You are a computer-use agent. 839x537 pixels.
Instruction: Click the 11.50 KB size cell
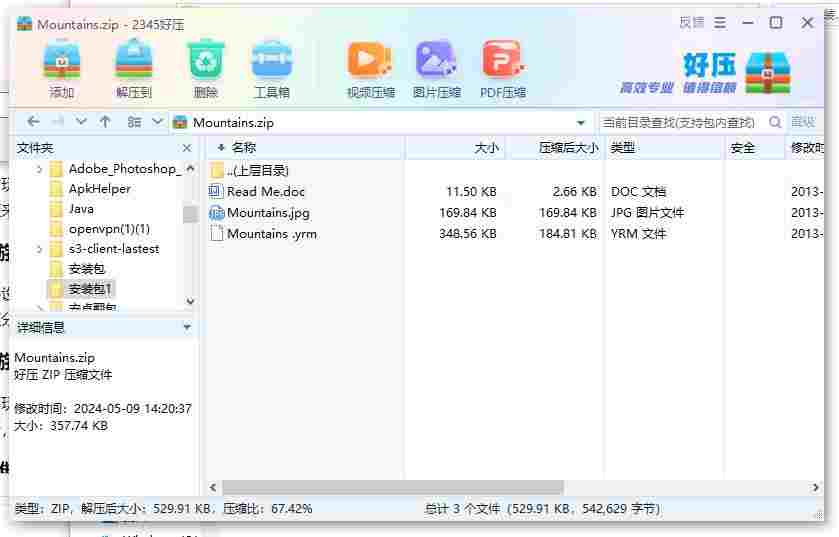point(471,191)
